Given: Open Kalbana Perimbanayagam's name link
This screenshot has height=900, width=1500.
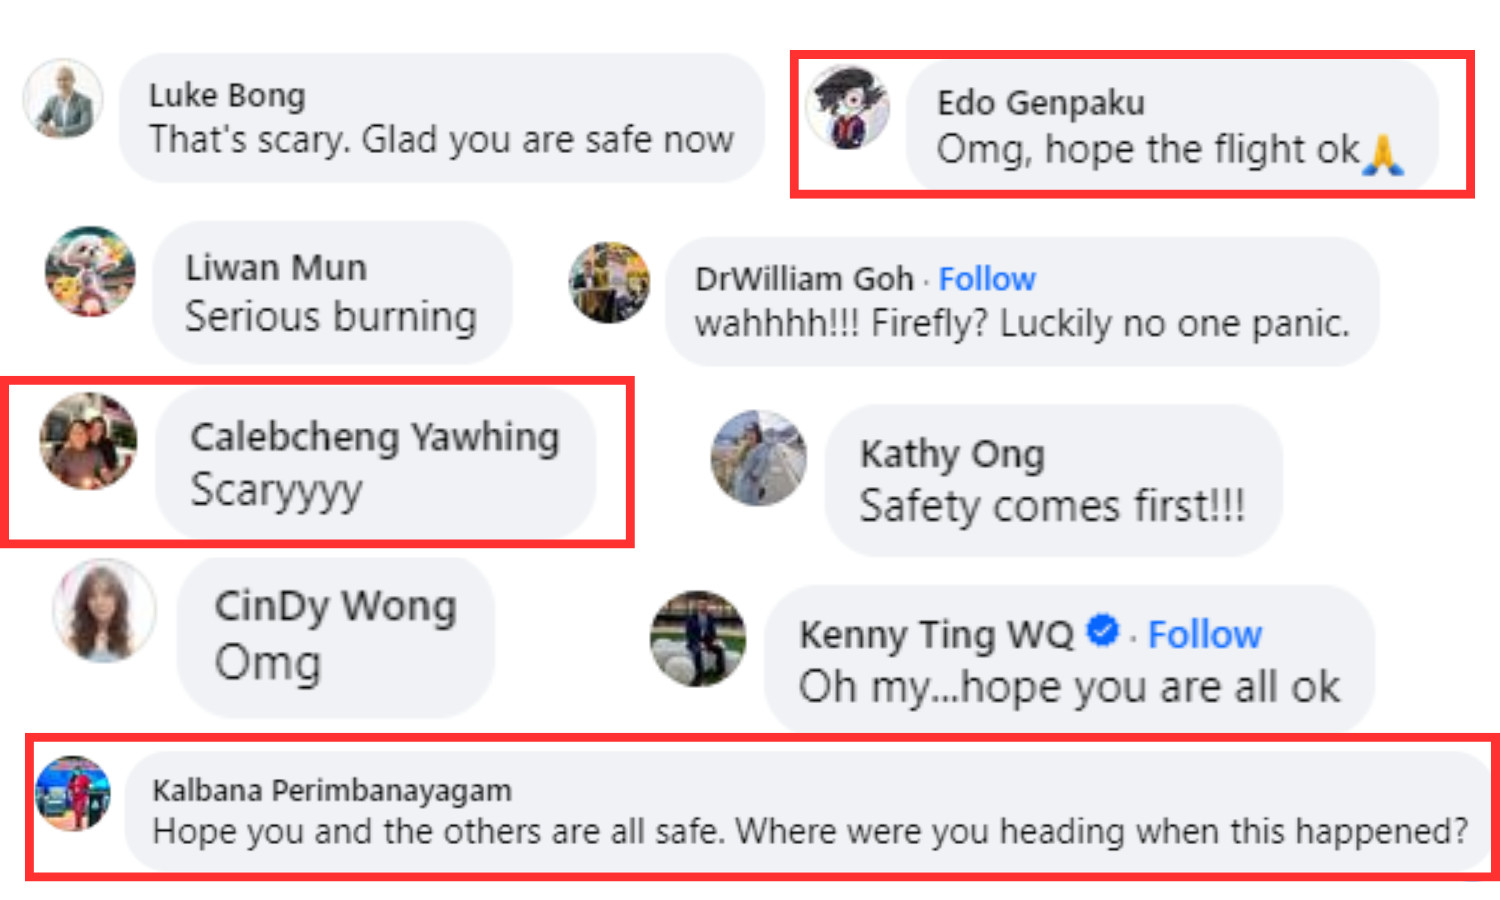Looking at the screenshot, I should click(332, 790).
